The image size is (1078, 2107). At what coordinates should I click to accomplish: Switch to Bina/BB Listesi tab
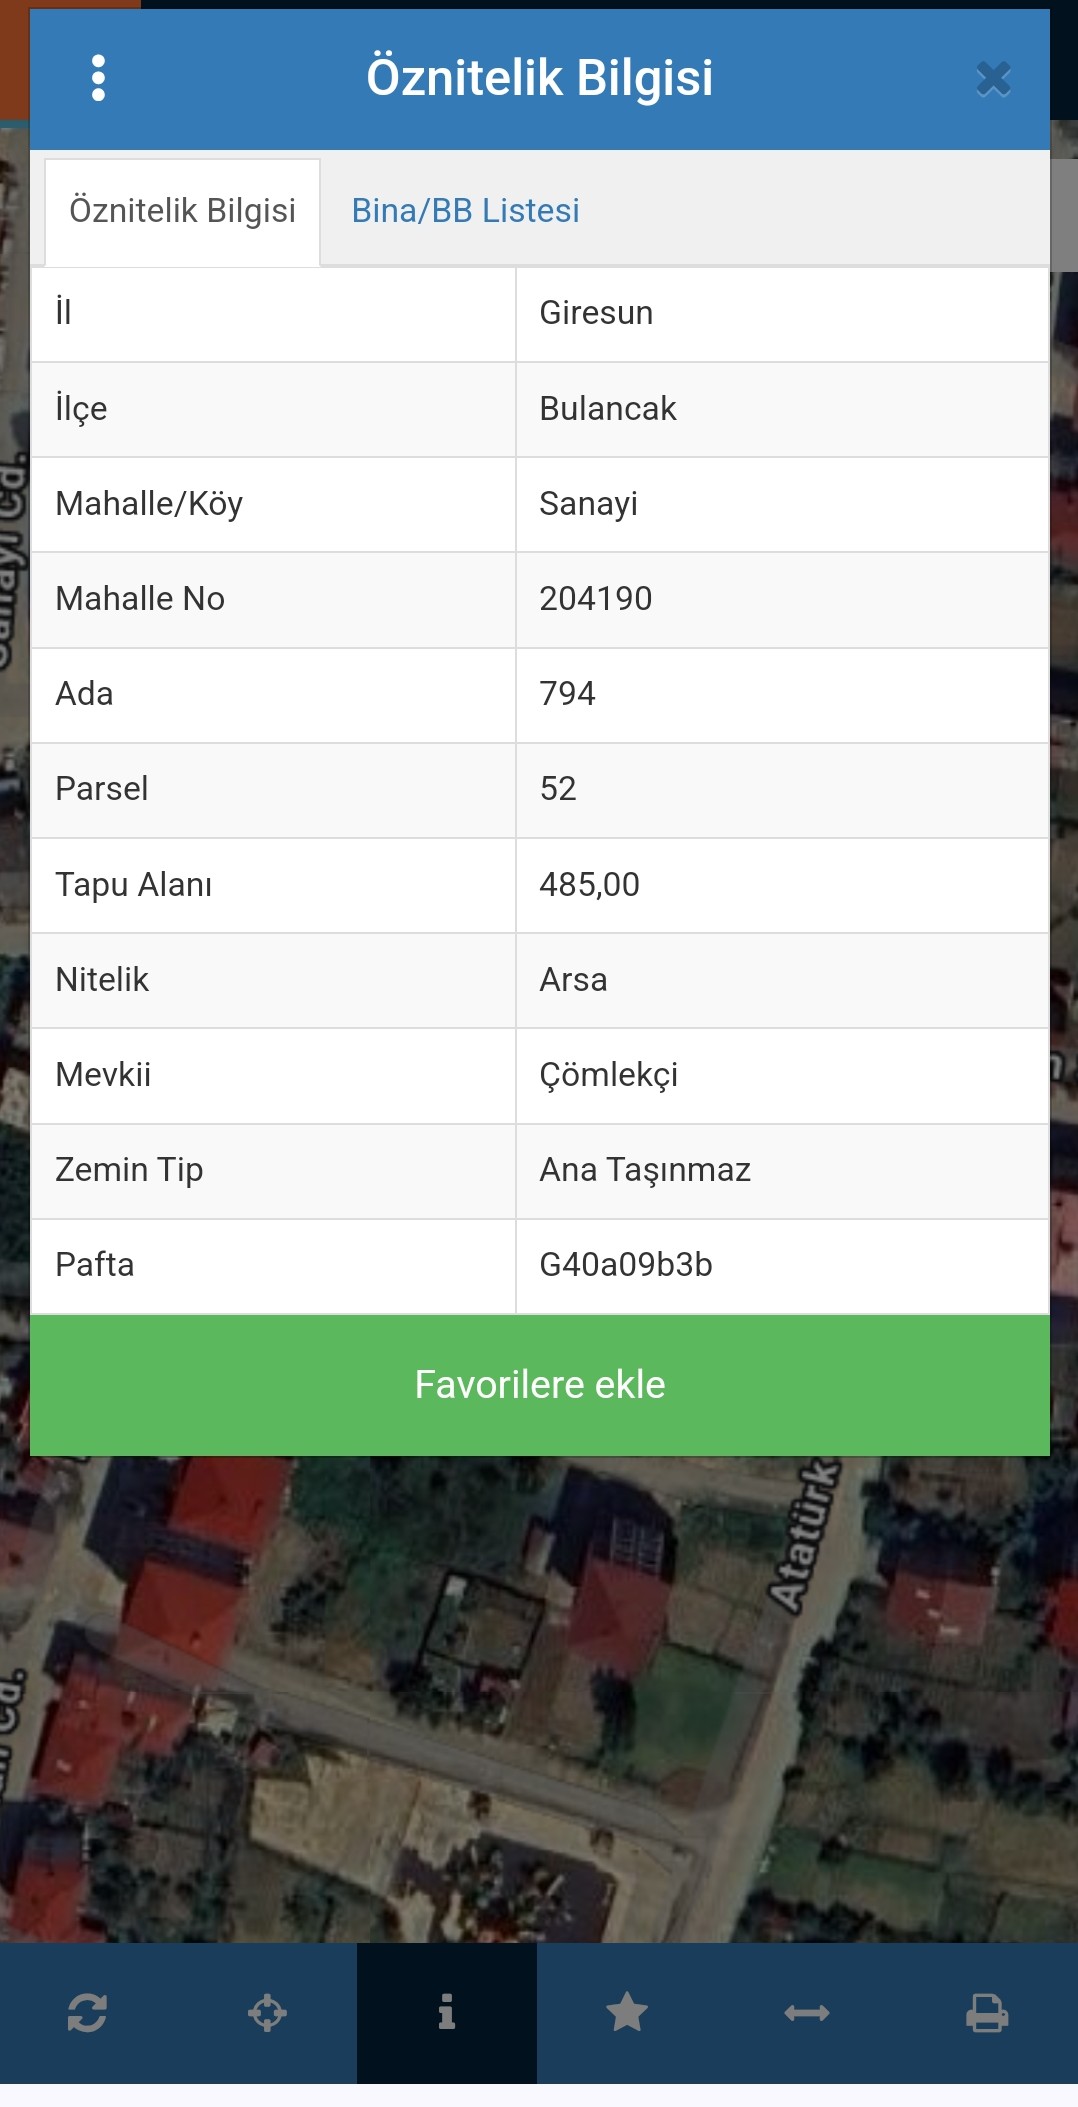[465, 211]
